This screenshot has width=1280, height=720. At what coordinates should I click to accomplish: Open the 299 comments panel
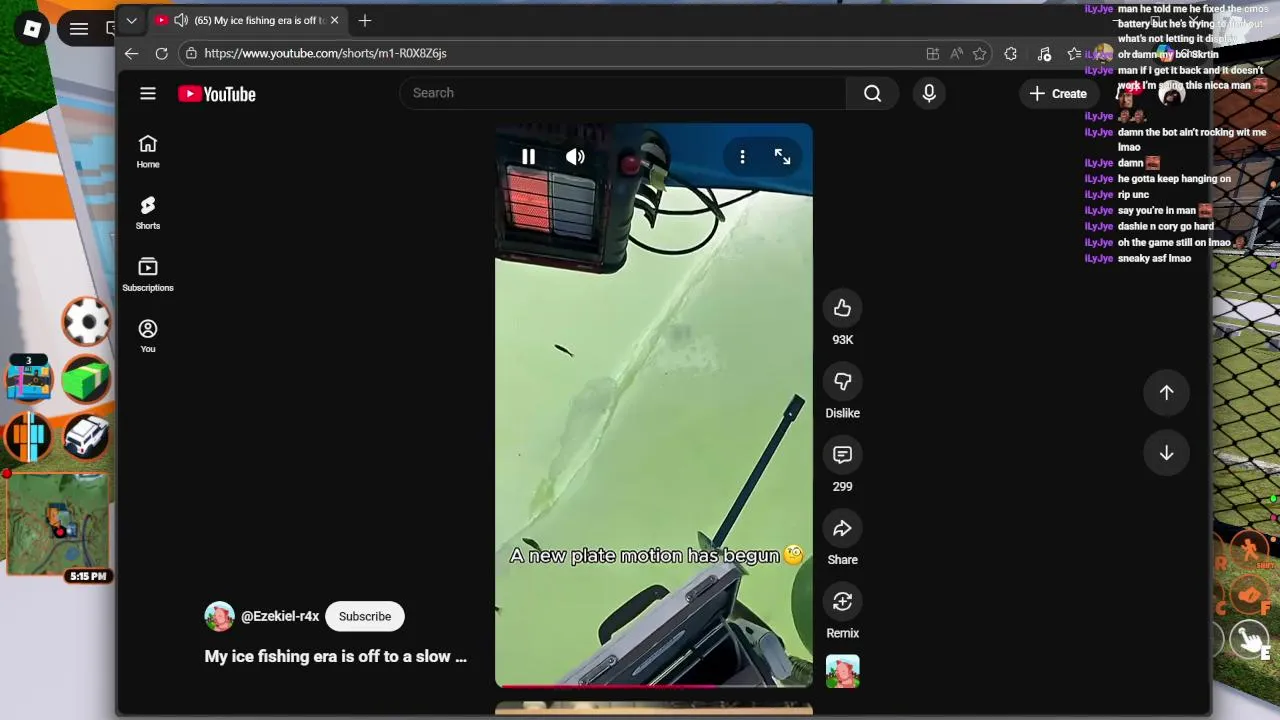pos(842,455)
